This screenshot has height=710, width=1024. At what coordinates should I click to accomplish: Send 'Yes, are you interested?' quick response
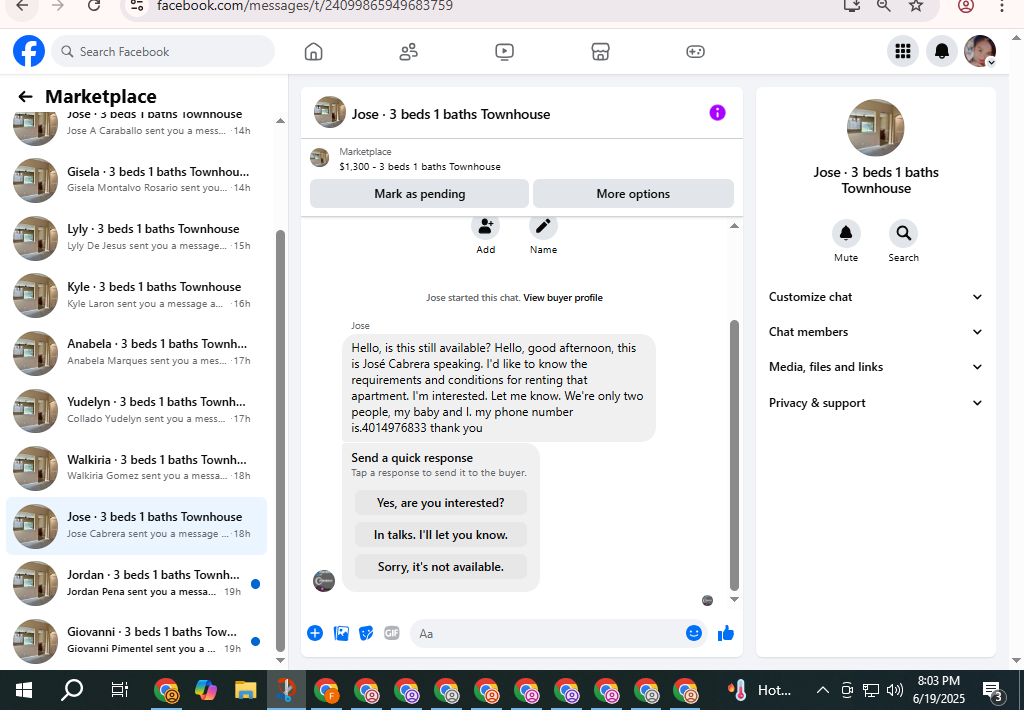[x=441, y=503]
